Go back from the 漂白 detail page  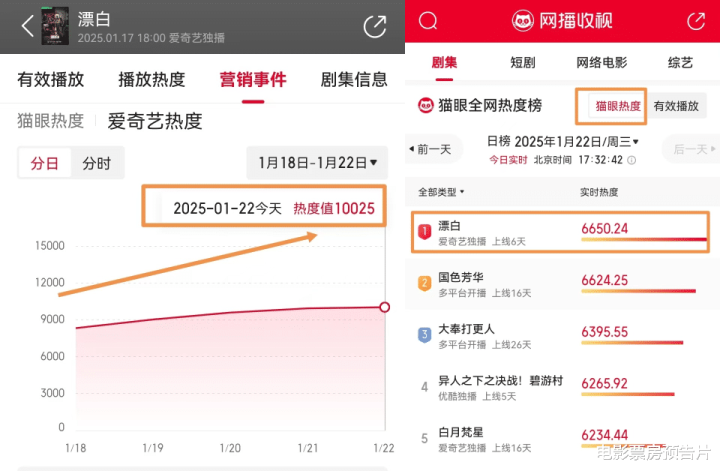pyautogui.click(x=28, y=26)
